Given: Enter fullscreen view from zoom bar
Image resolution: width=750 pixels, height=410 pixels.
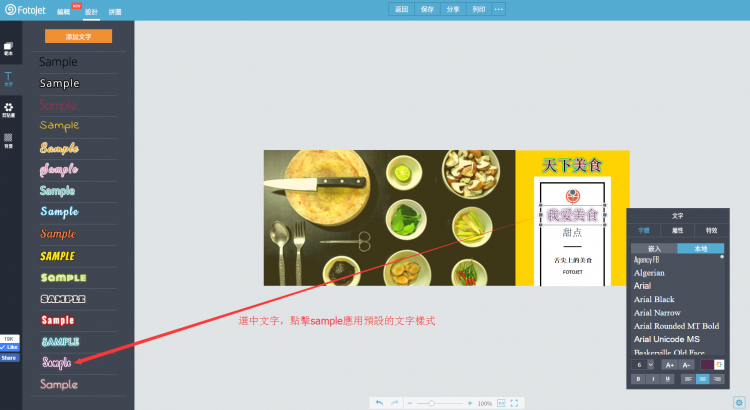Looking at the screenshot, I should 515,402.
